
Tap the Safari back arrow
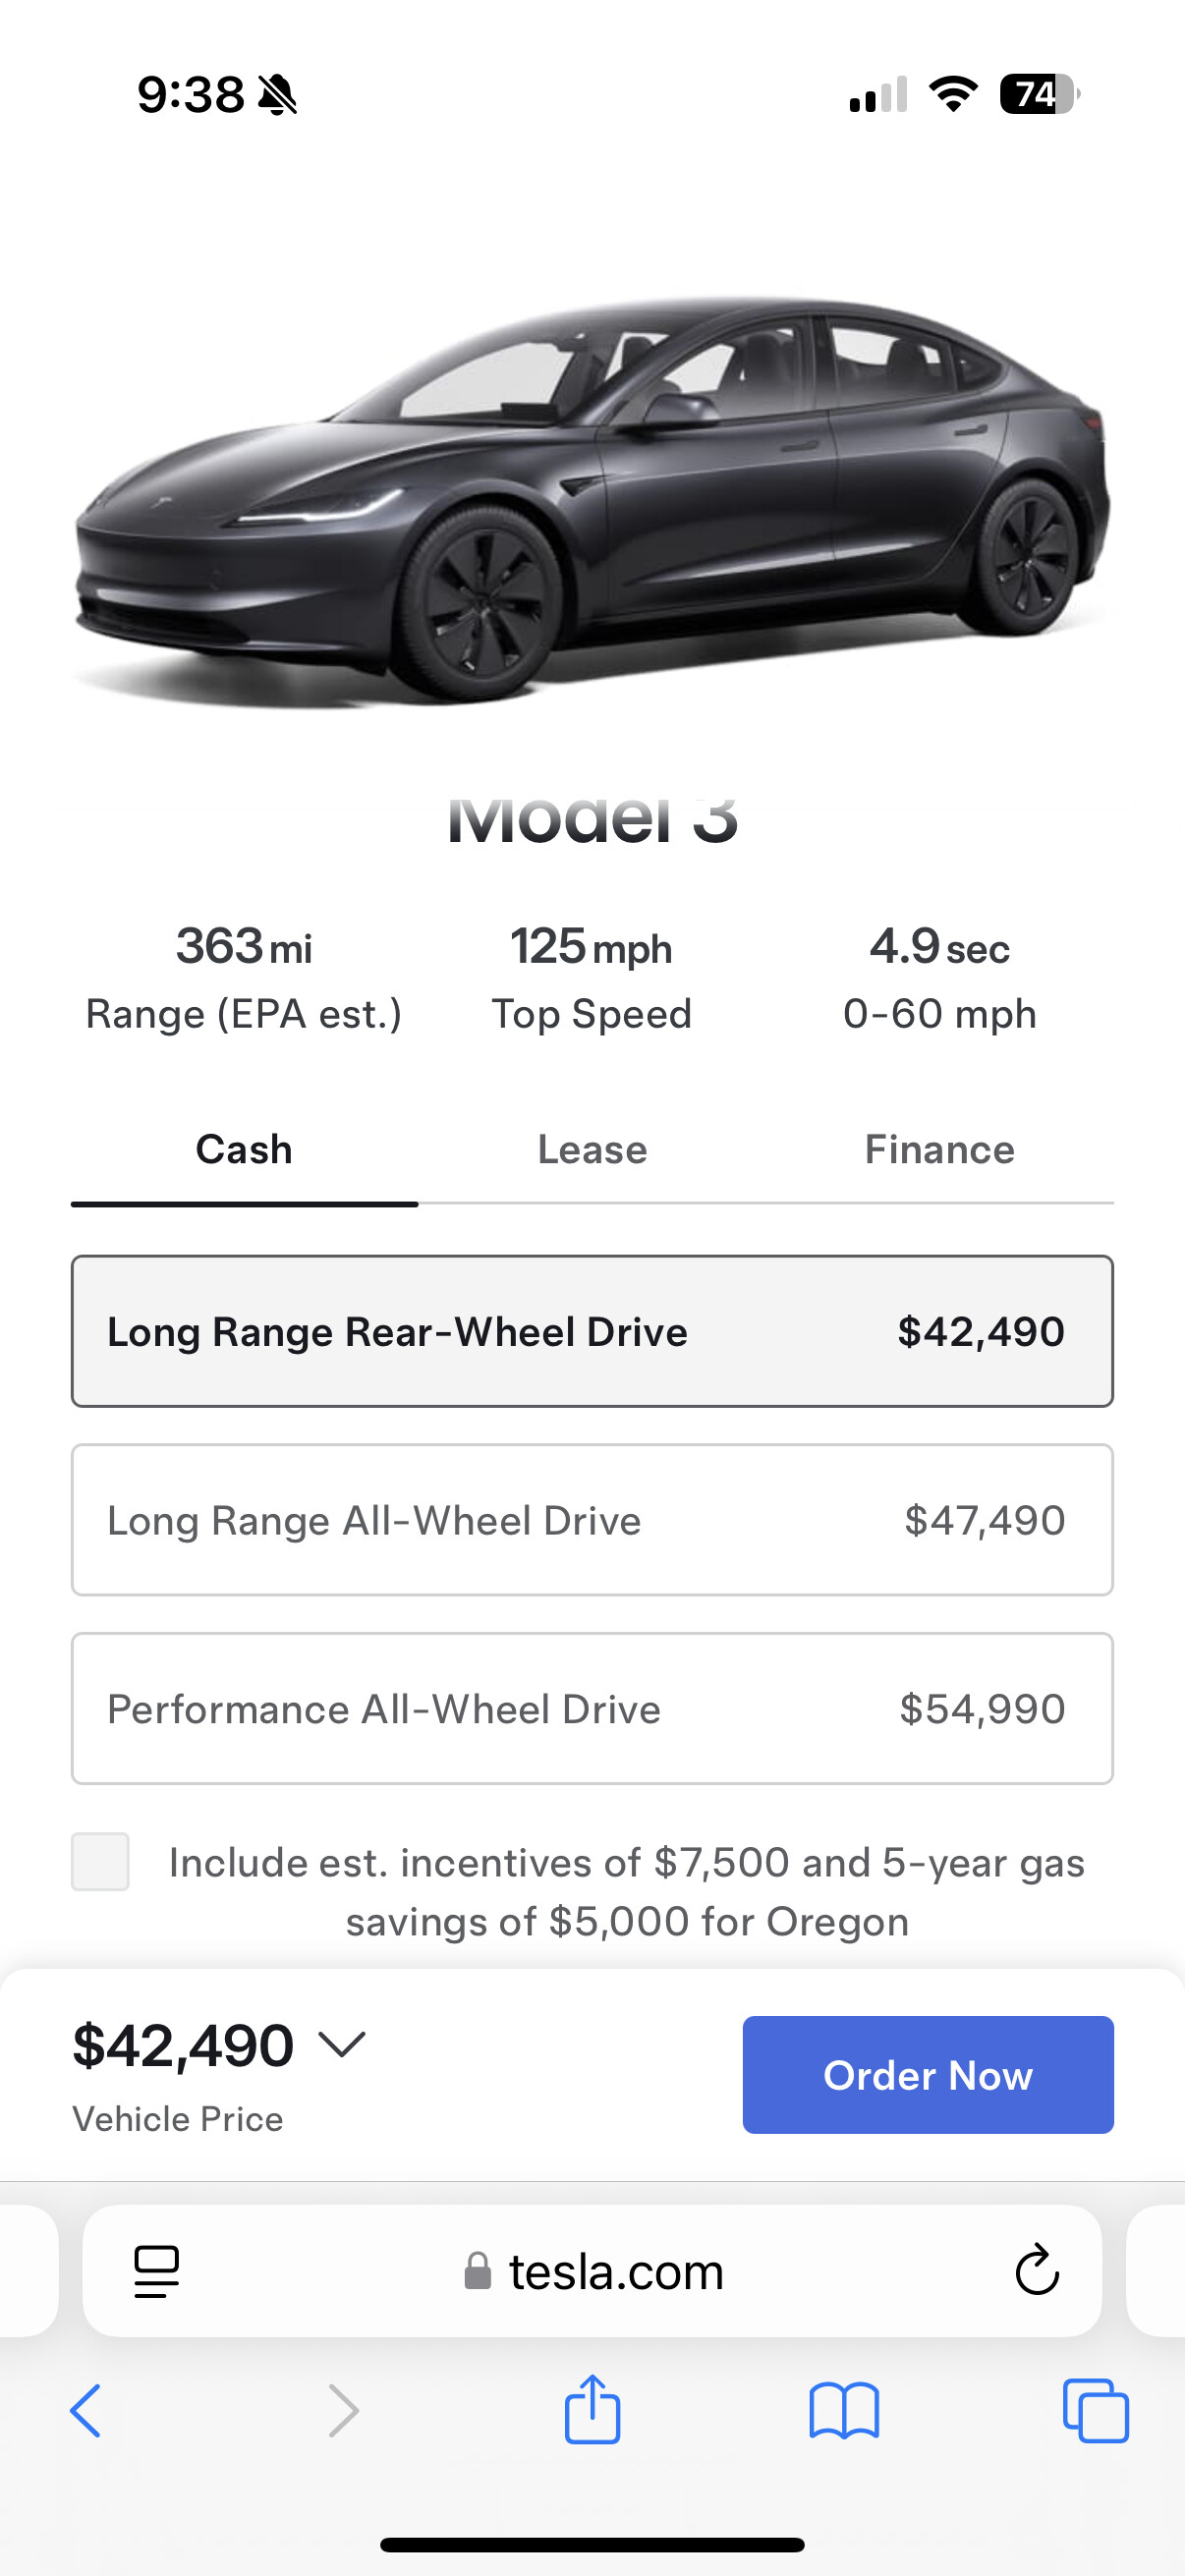coord(86,2411)
